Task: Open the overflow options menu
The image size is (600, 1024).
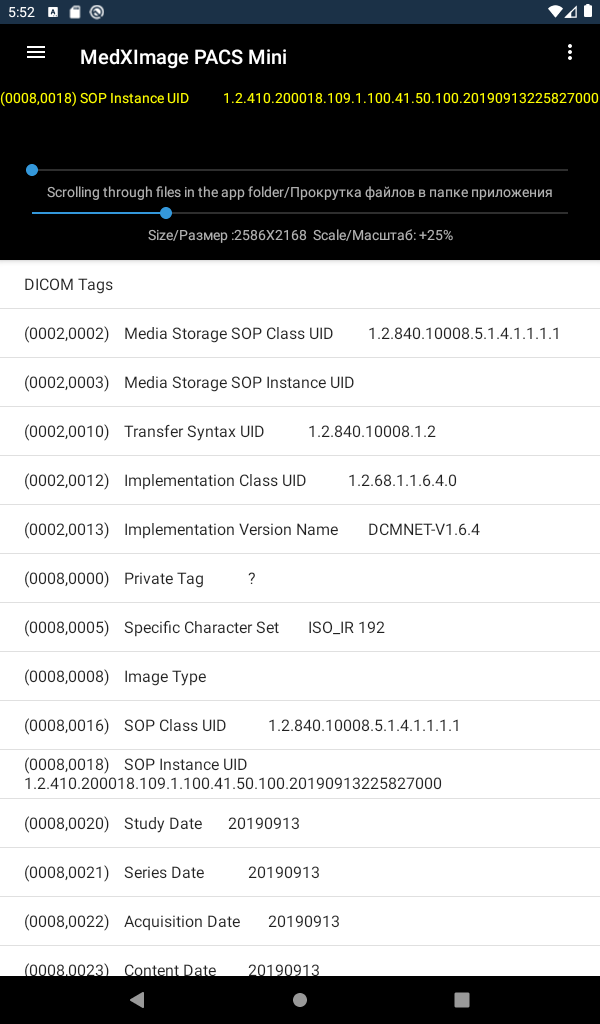Action: [x=570, y=52]
